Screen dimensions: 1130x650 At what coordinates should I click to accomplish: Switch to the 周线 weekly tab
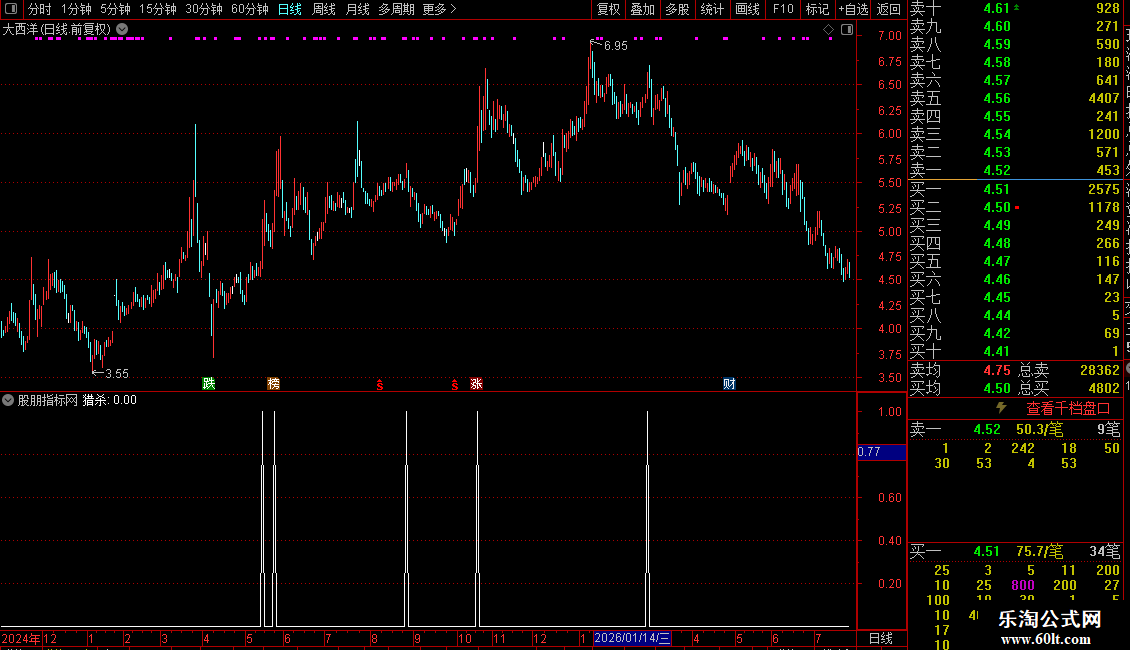[324, 9]
